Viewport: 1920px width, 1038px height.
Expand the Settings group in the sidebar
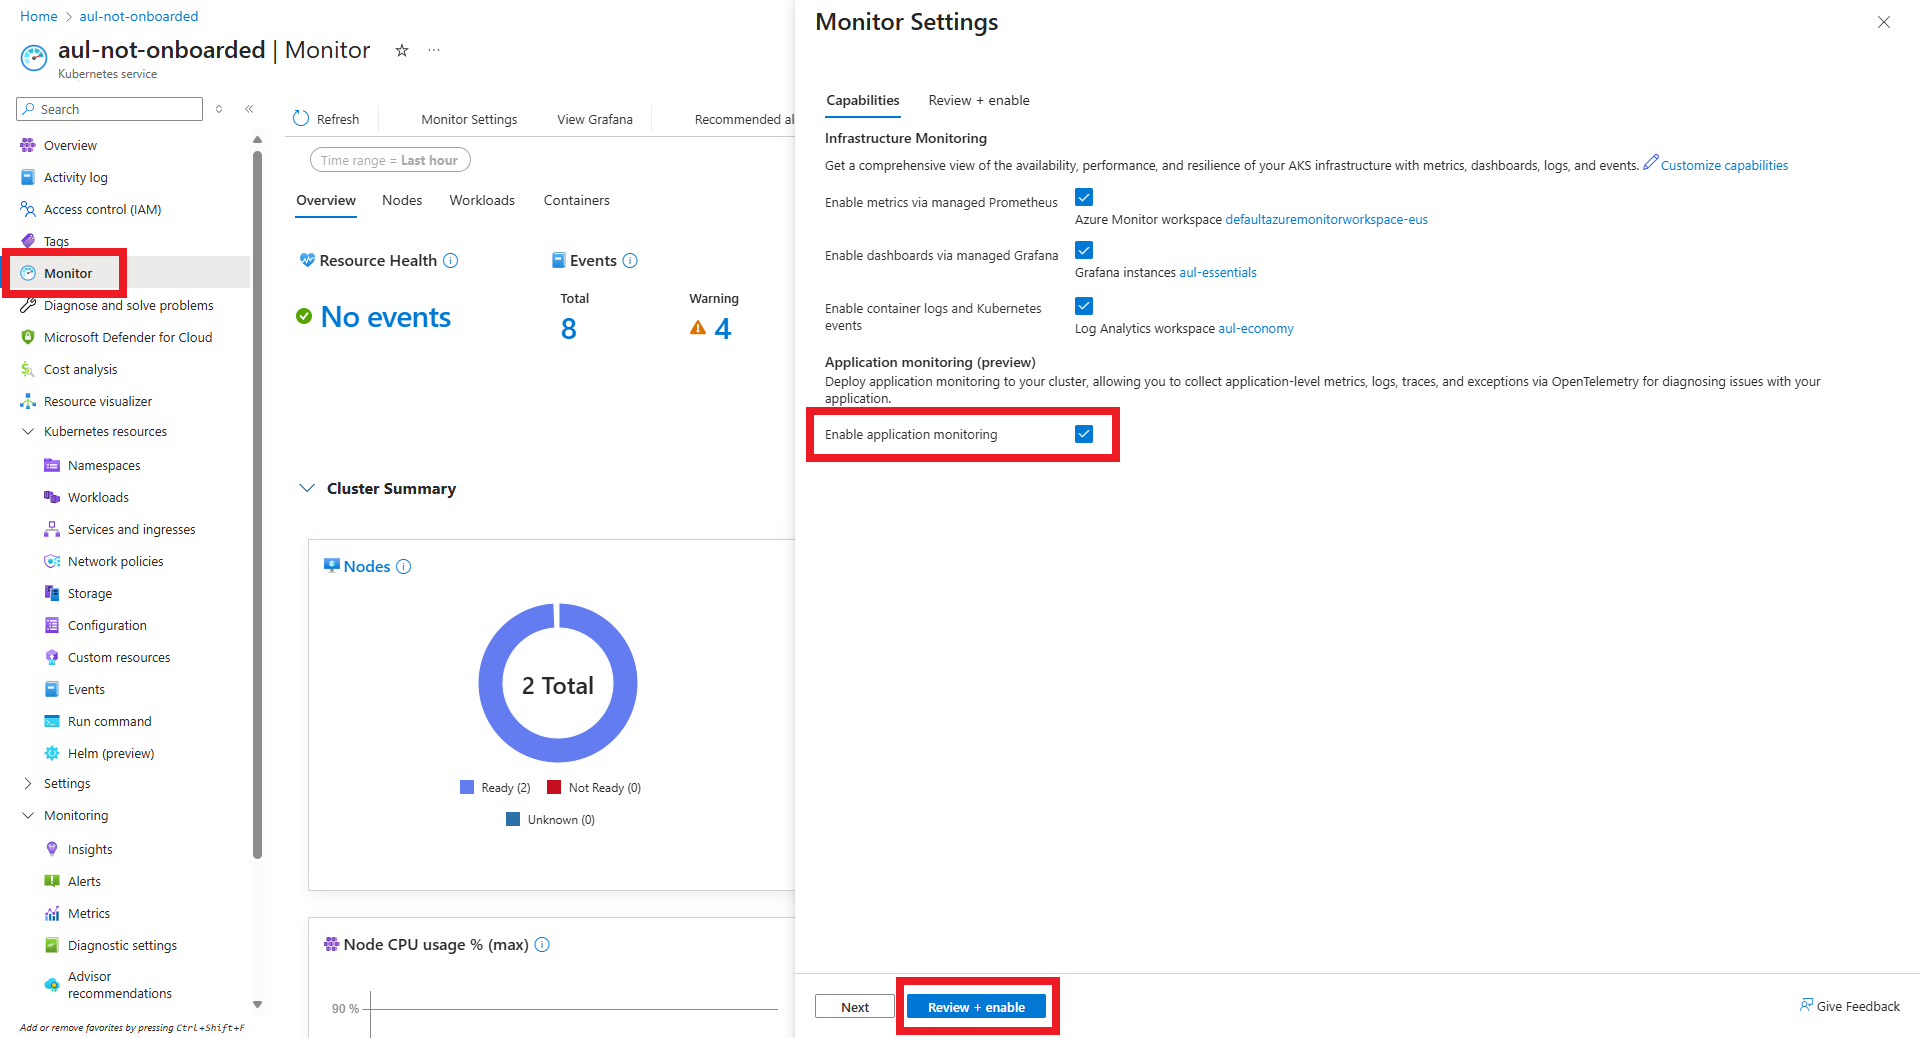28,784
